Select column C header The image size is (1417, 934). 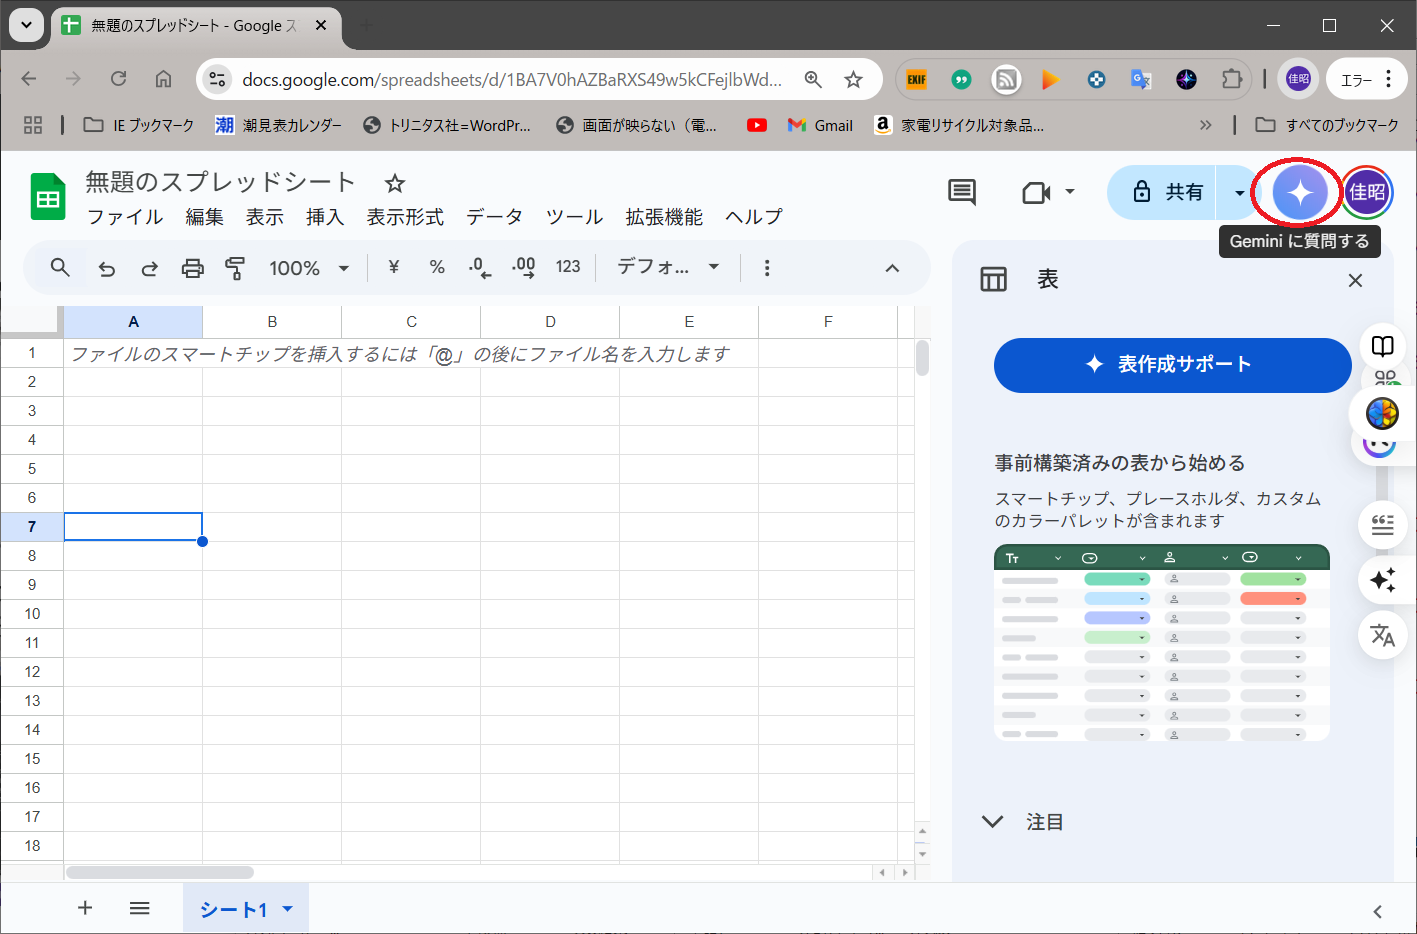(x=411, y=322)
